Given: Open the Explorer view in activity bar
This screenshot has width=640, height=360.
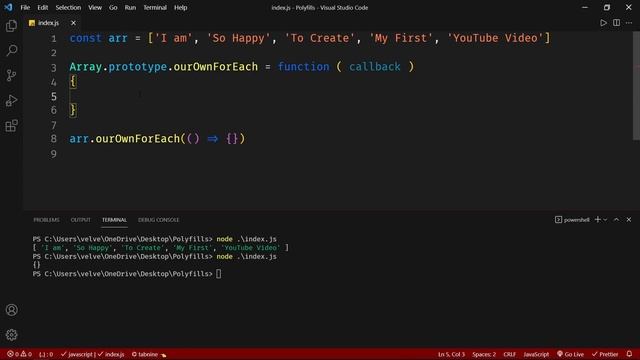Looking at the screenshot, I should (11, 26).
